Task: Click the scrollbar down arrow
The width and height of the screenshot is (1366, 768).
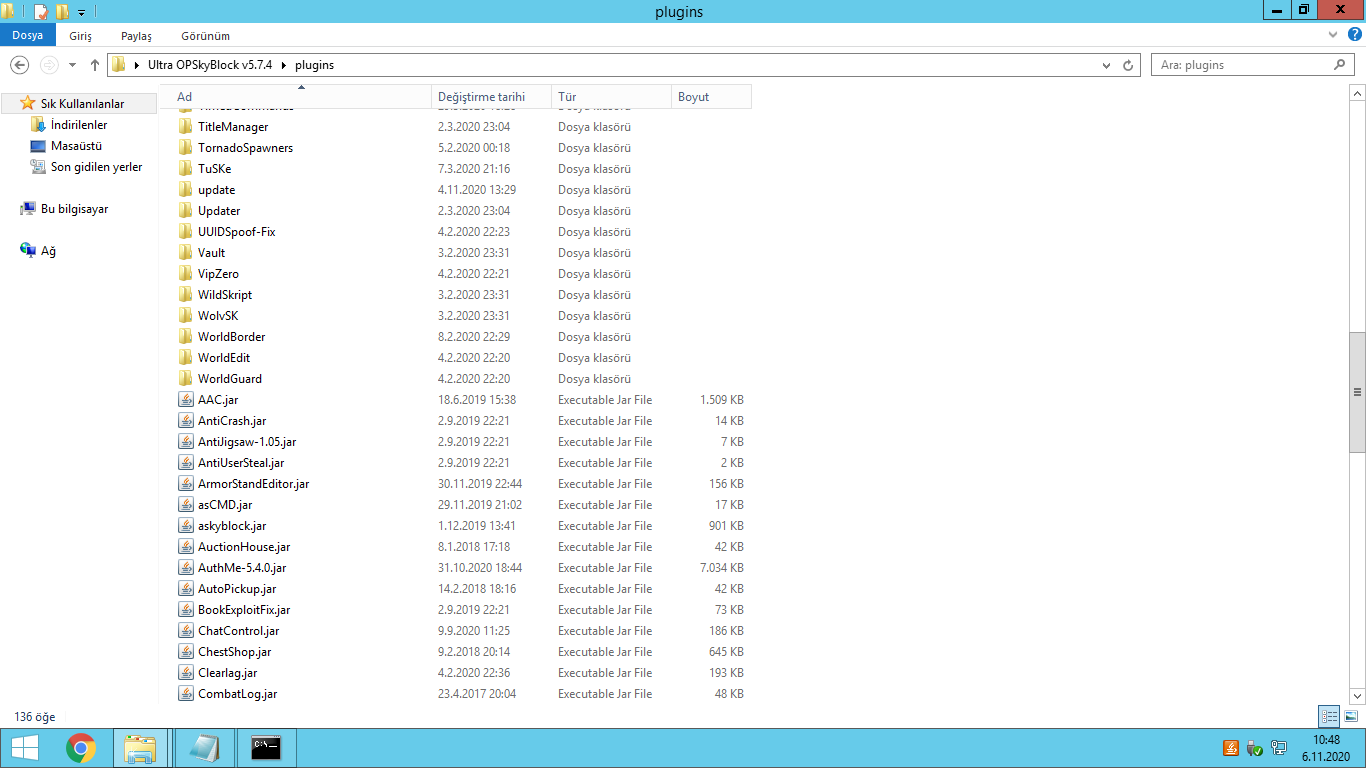Action: coord(1357,696)
